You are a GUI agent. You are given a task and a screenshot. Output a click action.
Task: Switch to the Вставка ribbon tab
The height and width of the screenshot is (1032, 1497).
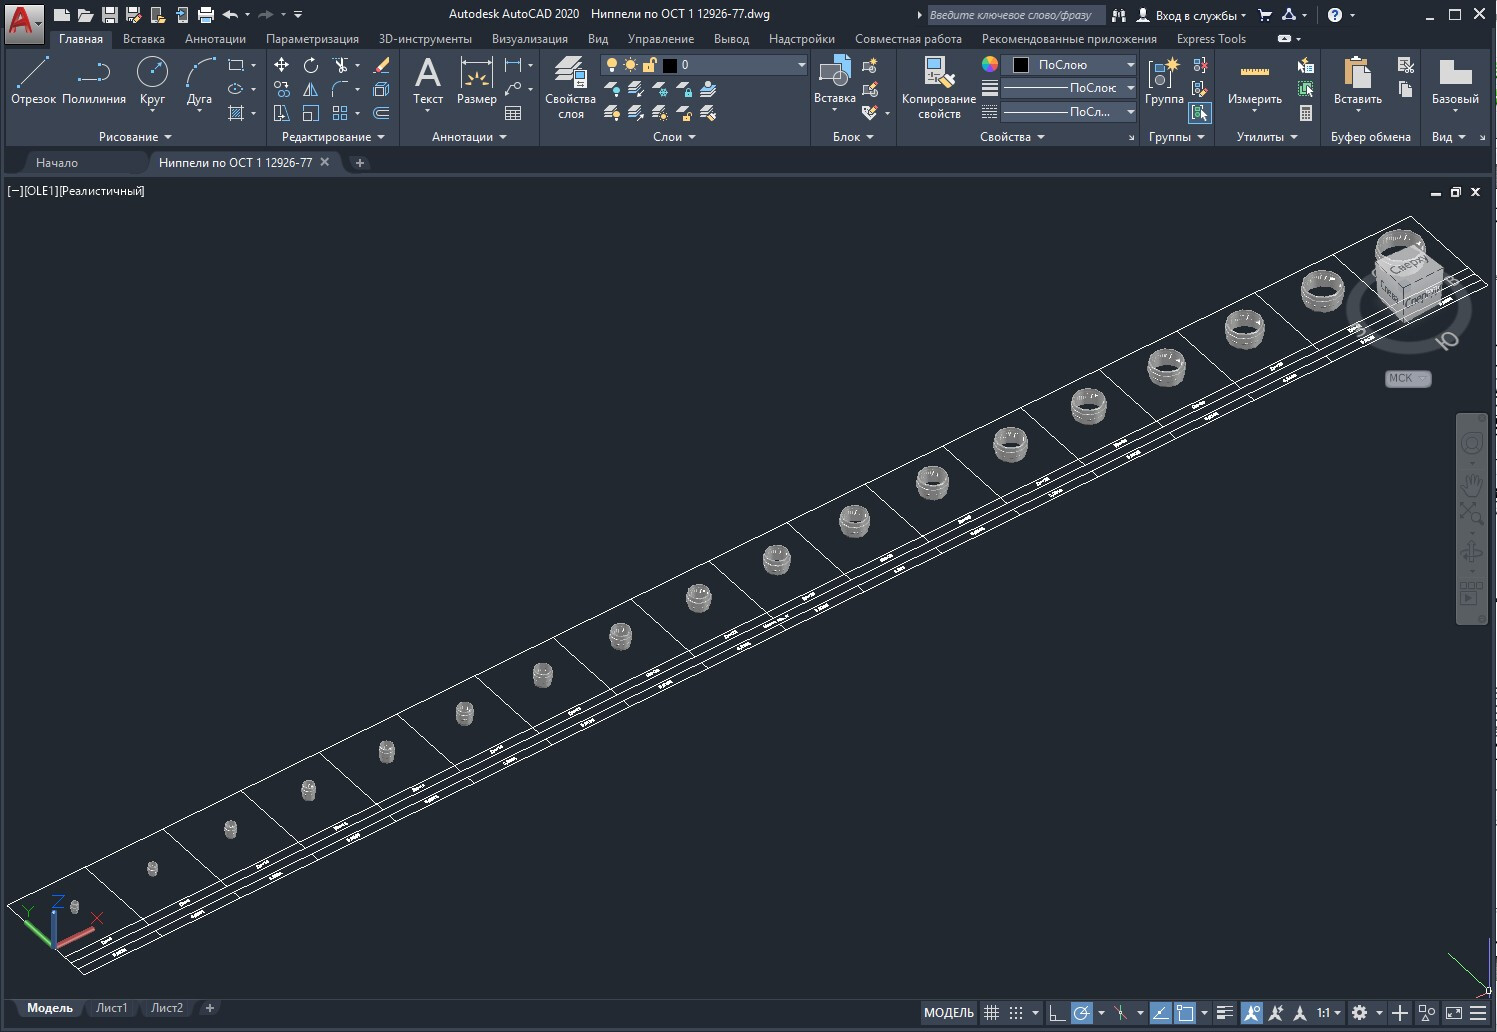coord(144,39)
